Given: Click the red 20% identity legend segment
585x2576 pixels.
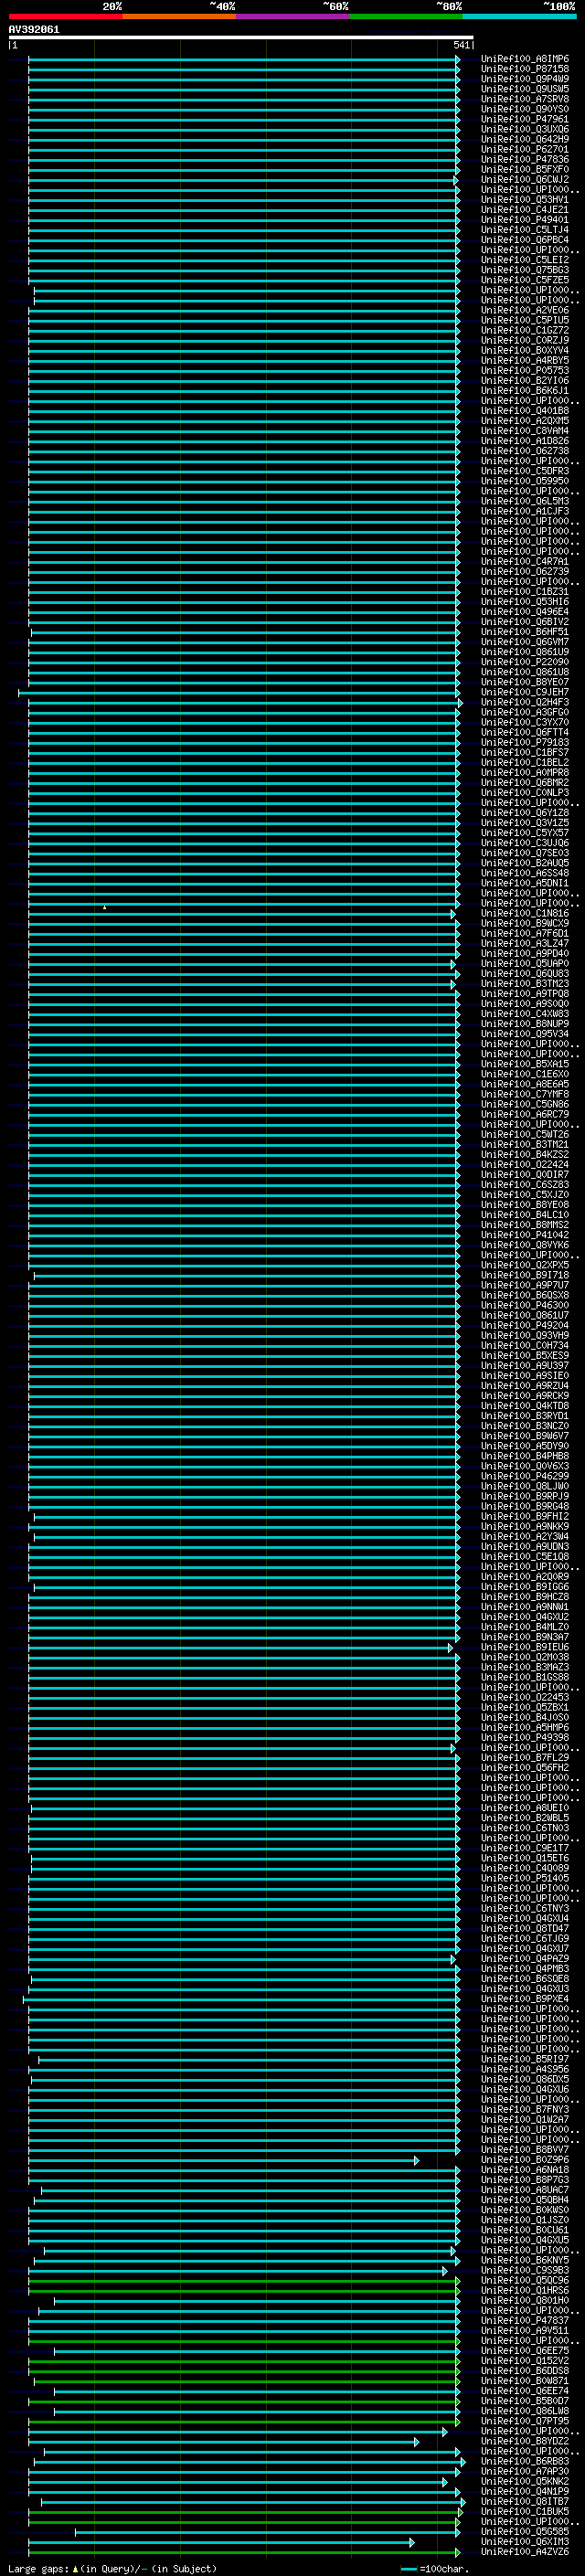Looking at the screenshot, I should tap(66, 16).
